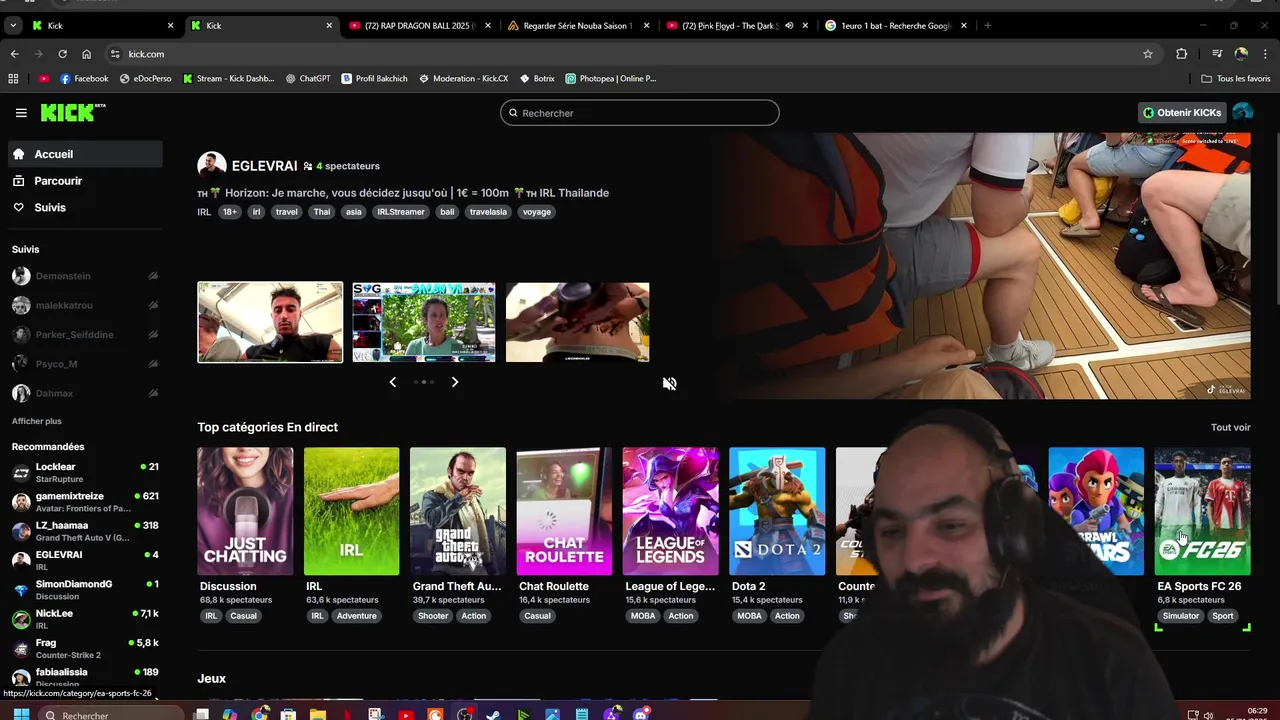Click EGLEVRAI's round profile picture
This screenshot has width=1280, height=720.
(211, 166)
